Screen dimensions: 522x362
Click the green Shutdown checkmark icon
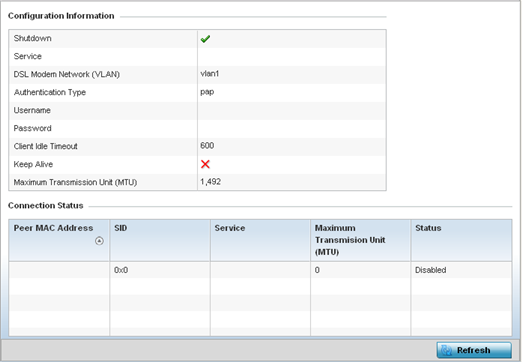click(205, 39)
